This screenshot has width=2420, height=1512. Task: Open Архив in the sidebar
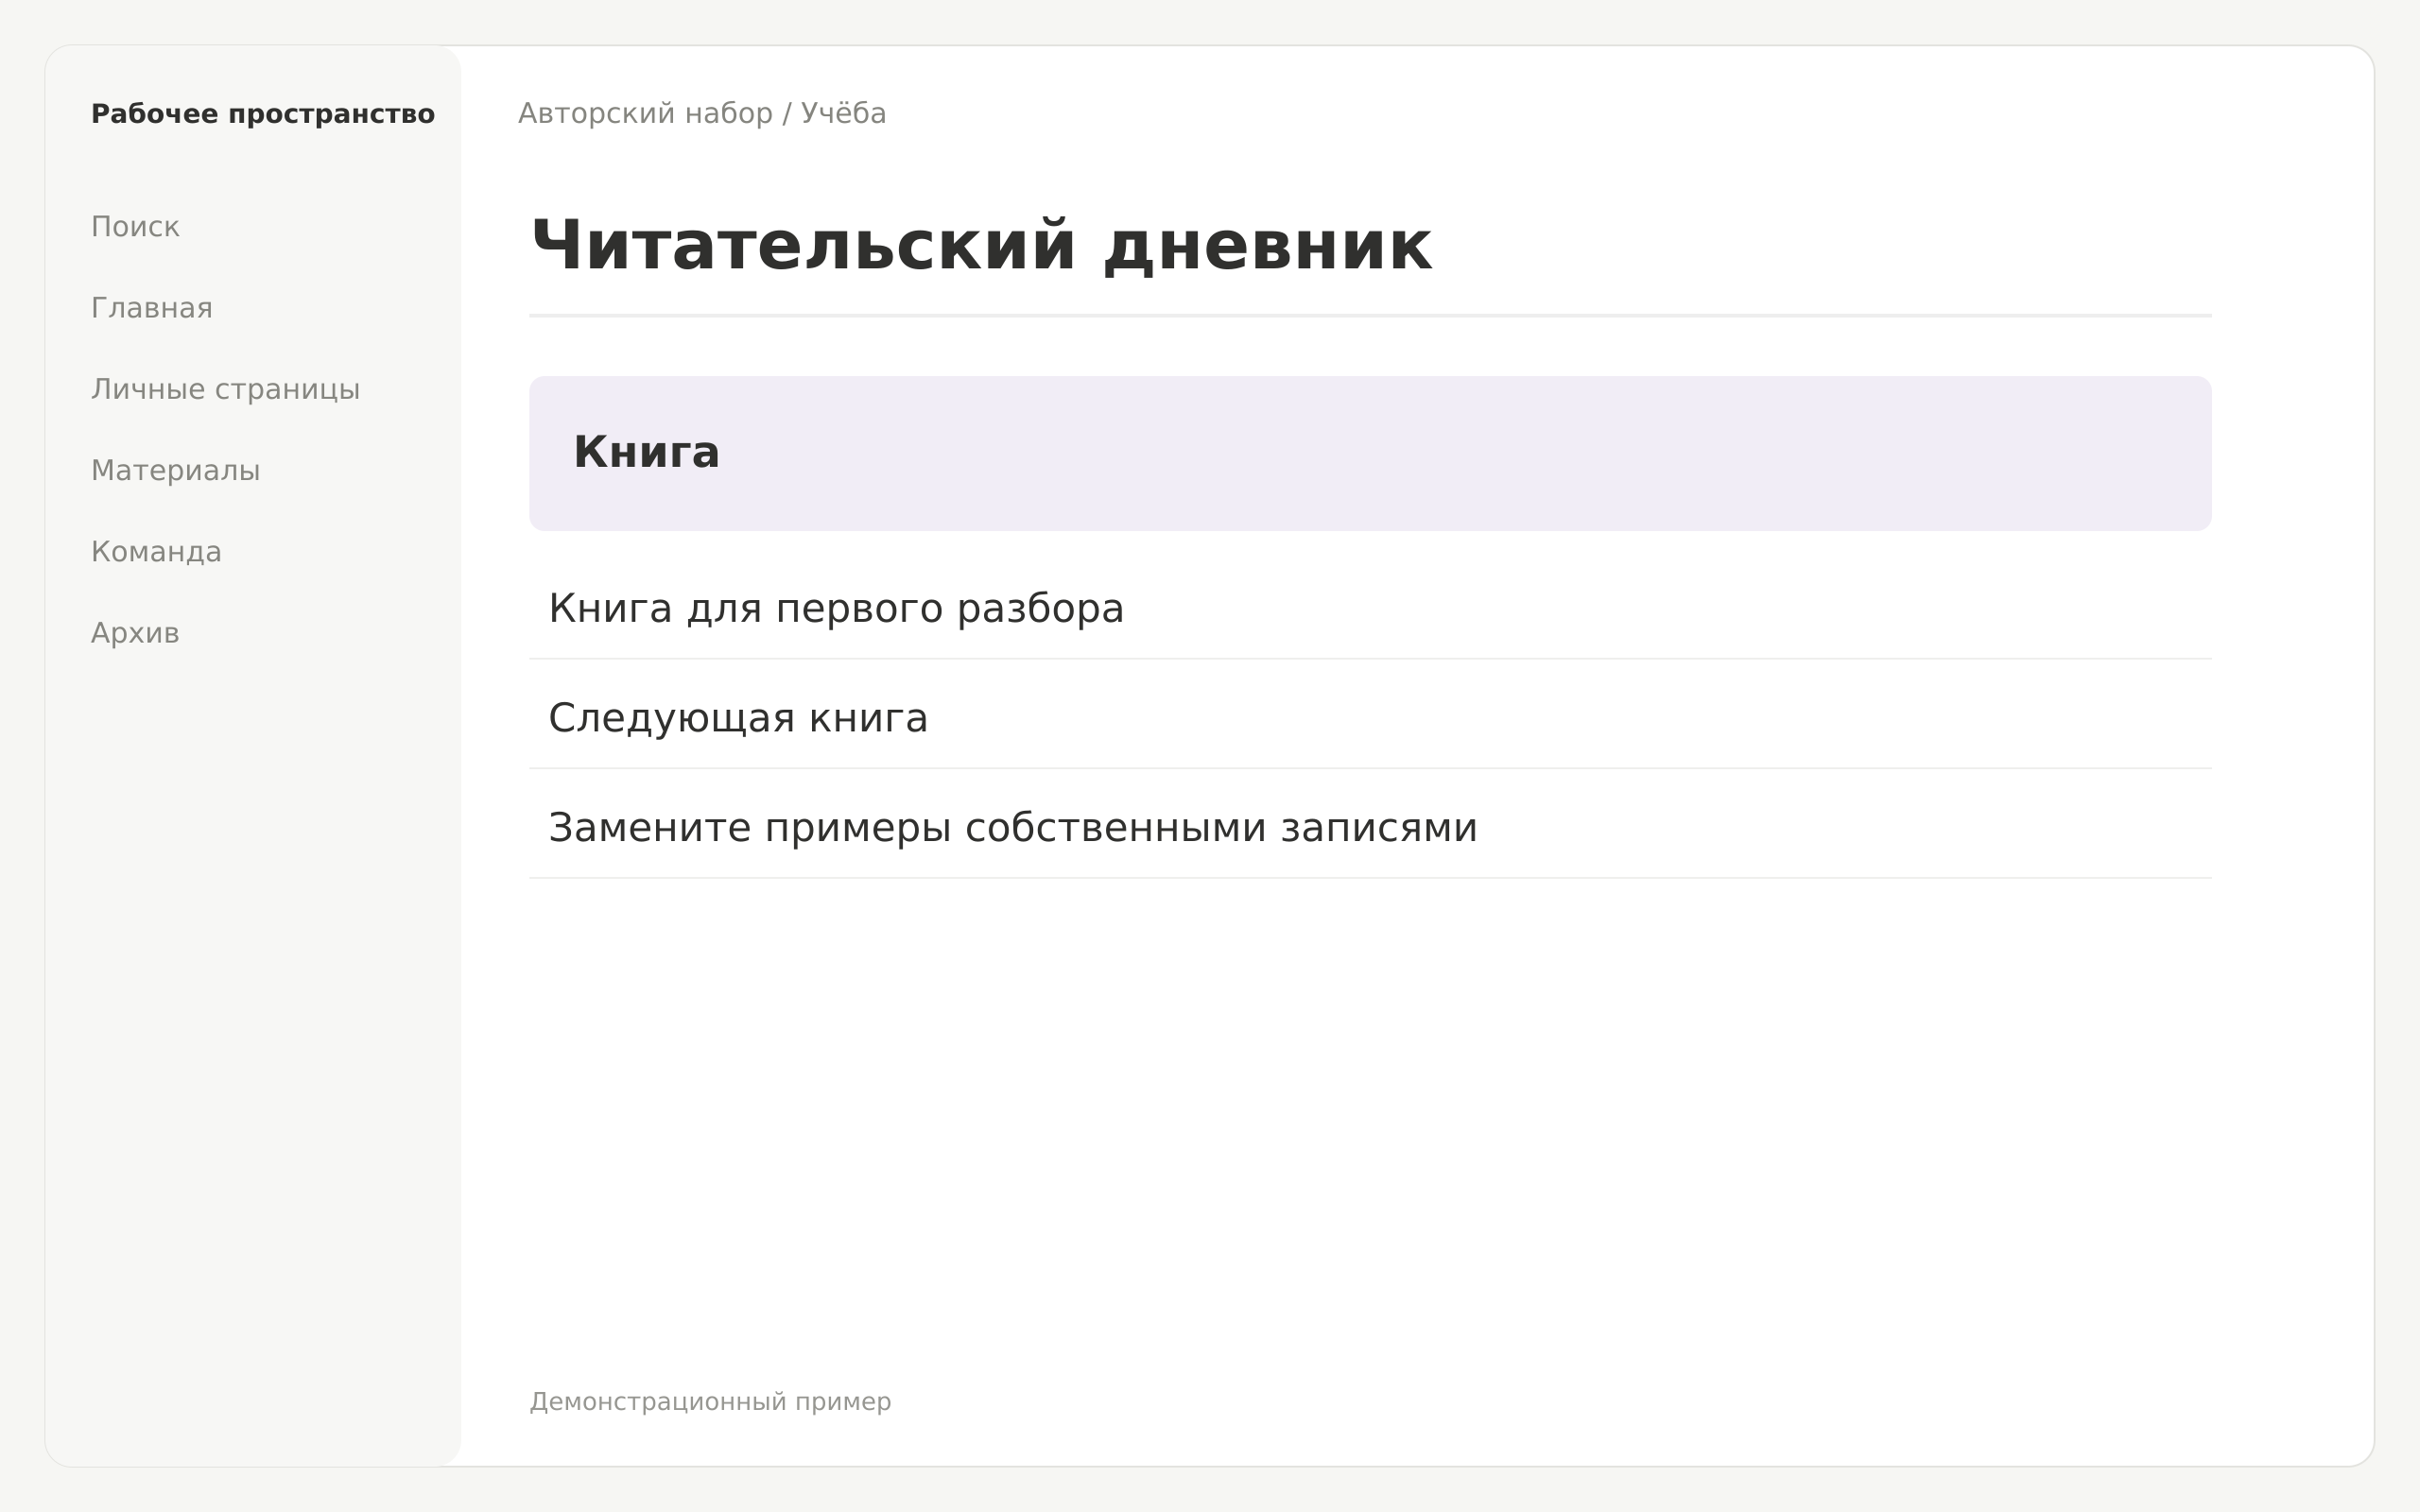[135, 633]
